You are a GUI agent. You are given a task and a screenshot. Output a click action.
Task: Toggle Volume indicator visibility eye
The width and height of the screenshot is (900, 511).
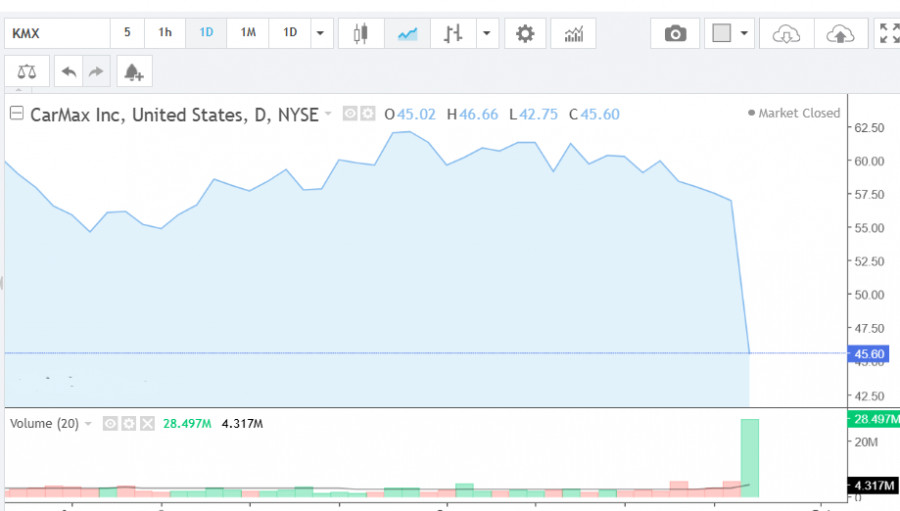pos(110,424)
